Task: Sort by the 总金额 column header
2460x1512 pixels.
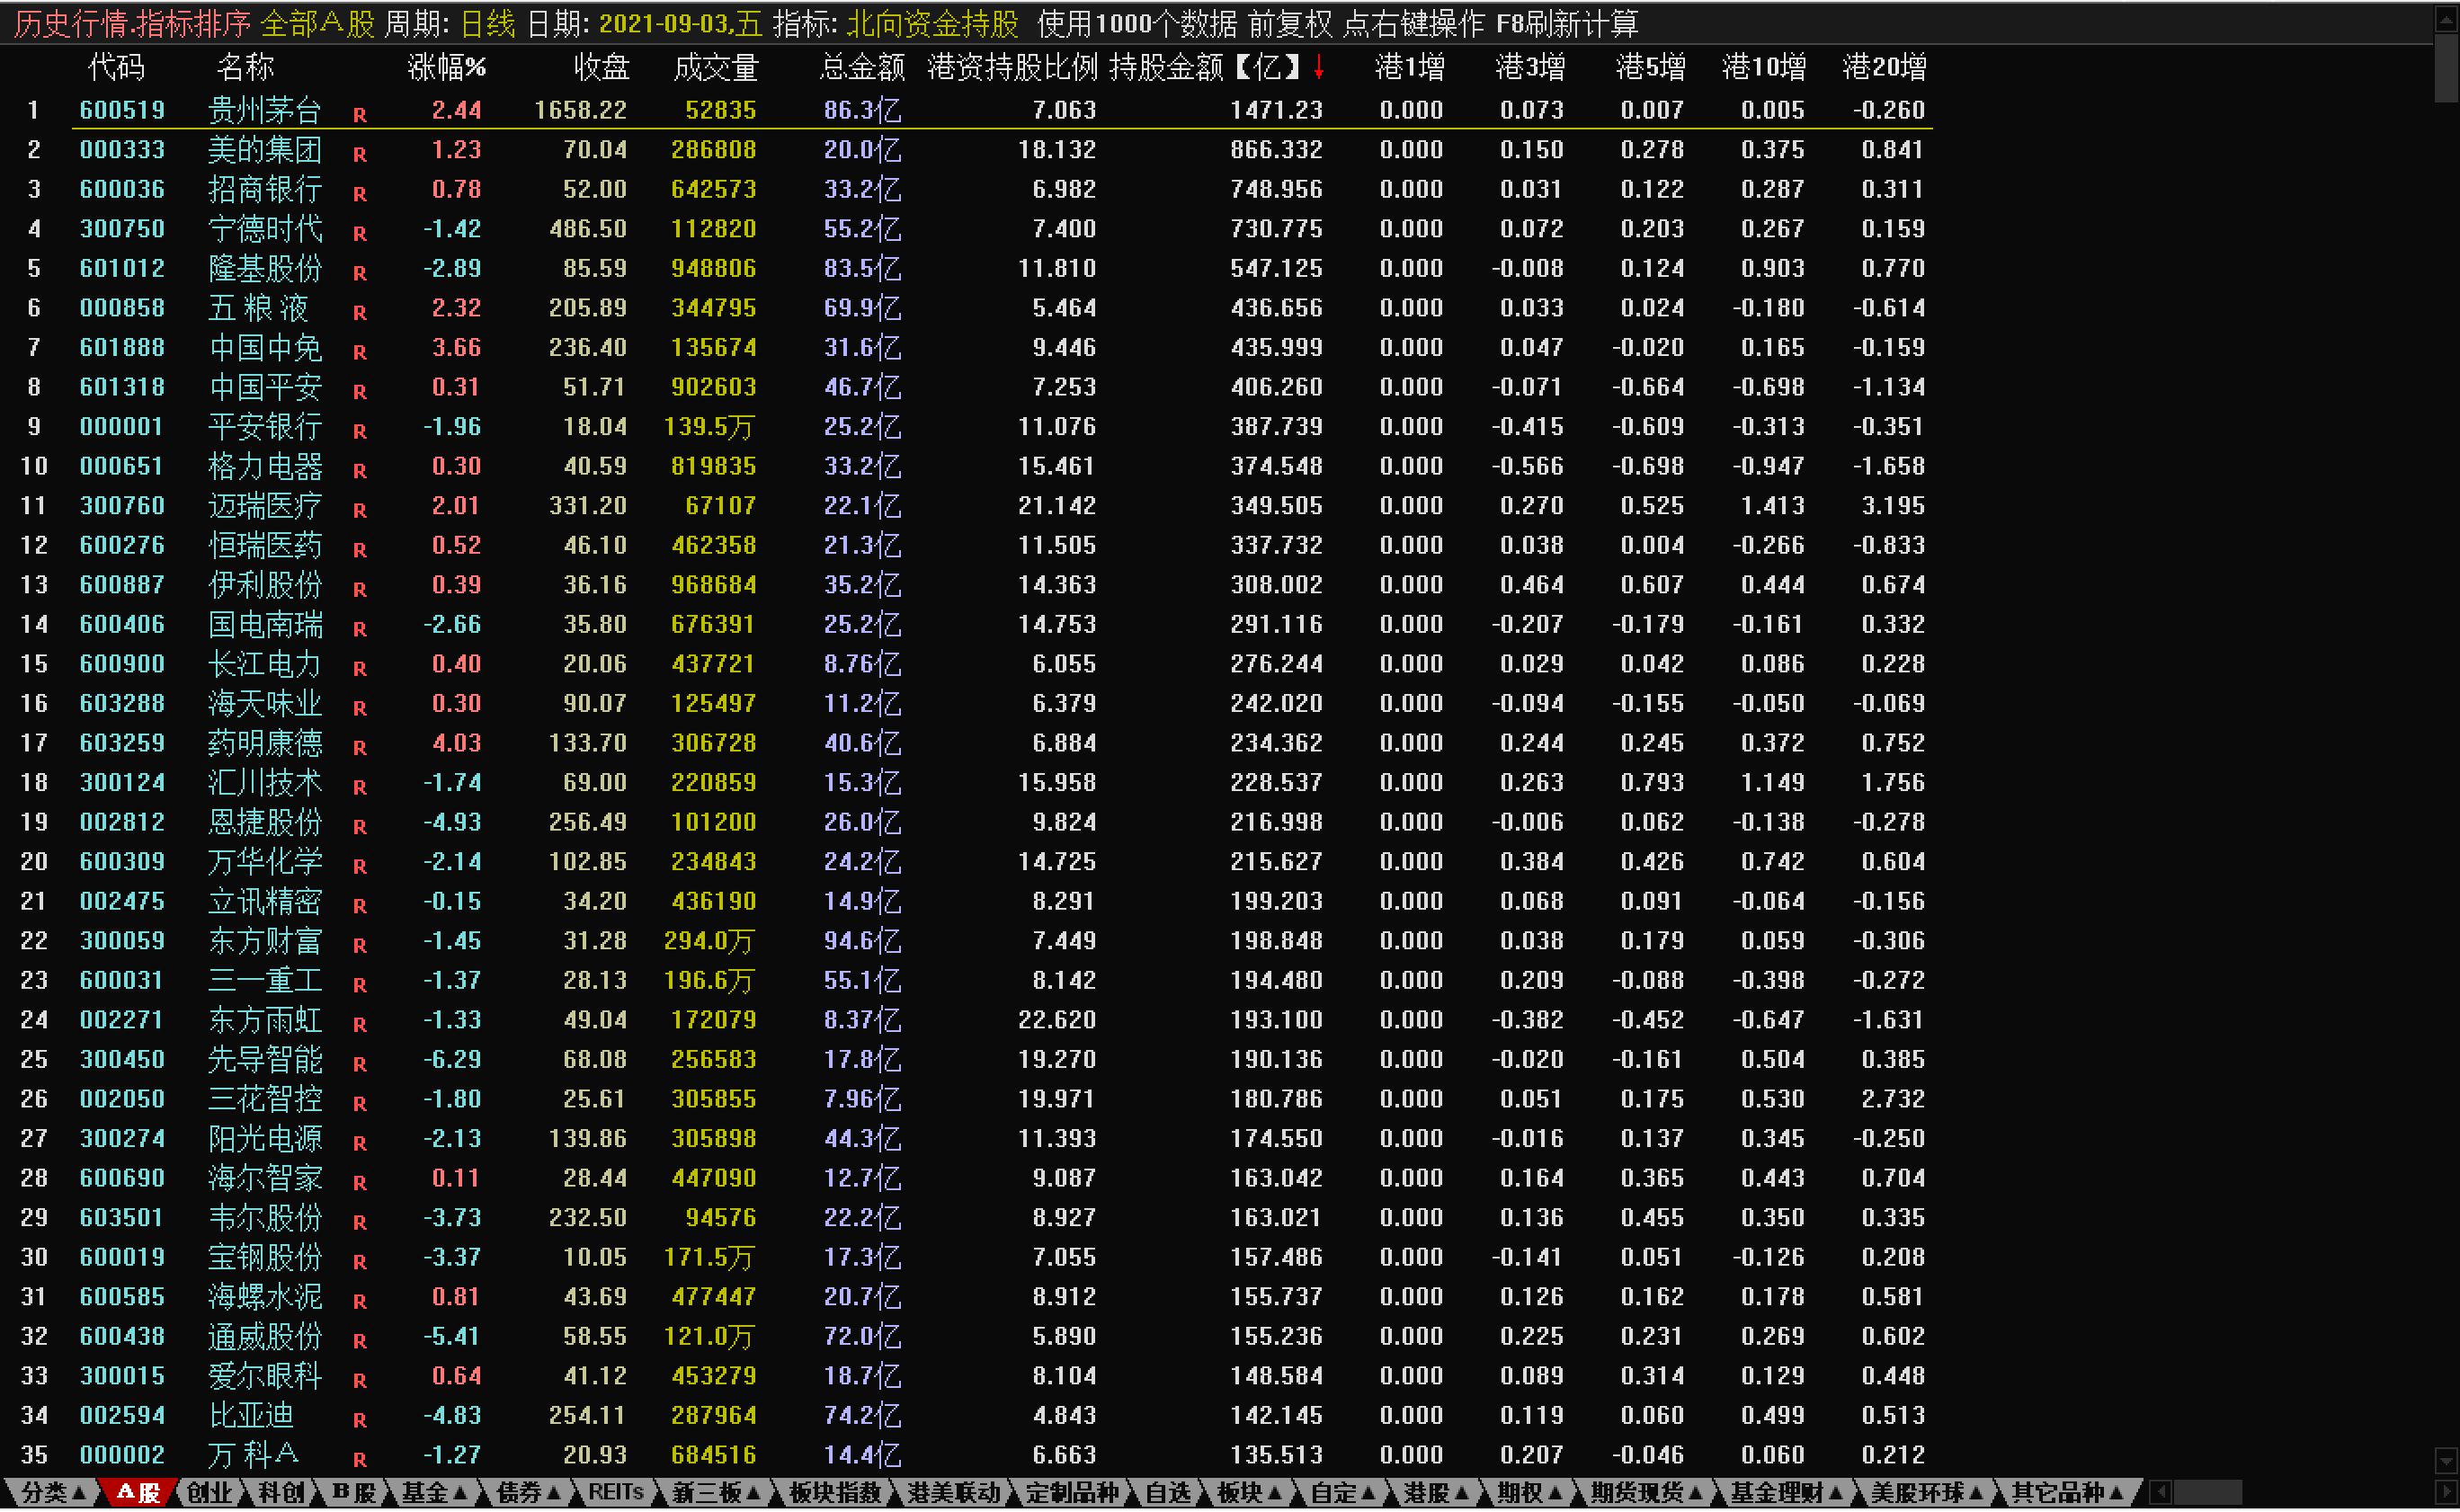Action: point(861,67)
